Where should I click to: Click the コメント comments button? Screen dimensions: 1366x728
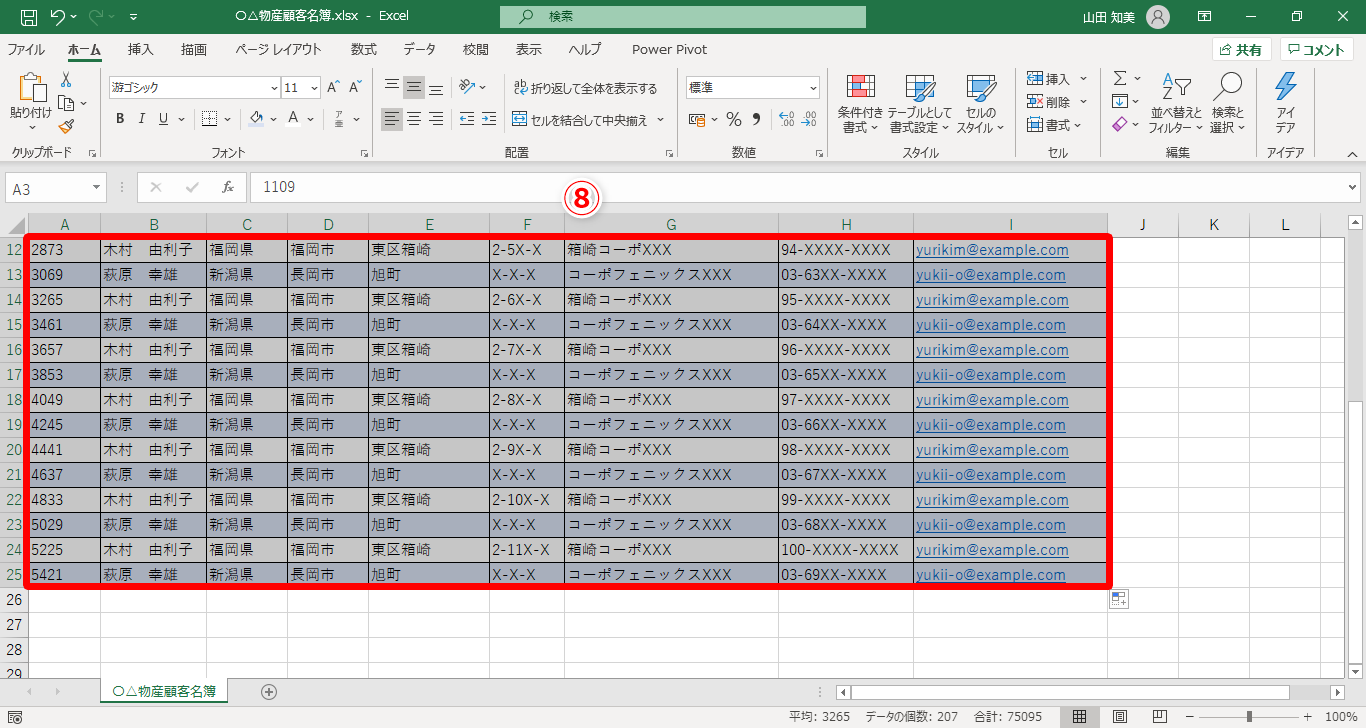click(x=1316, y=50)
